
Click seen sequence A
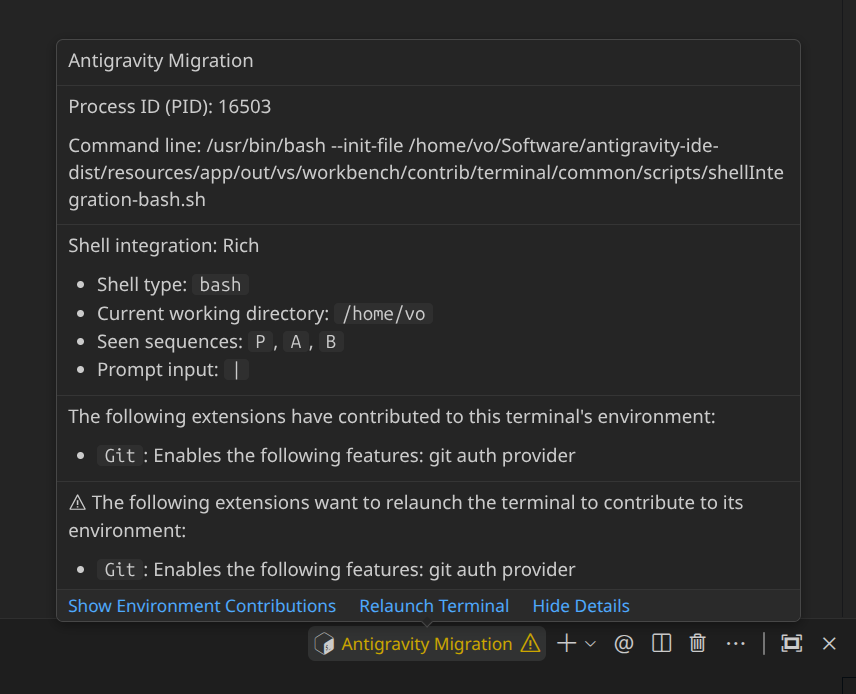click(x=295, y=342)
